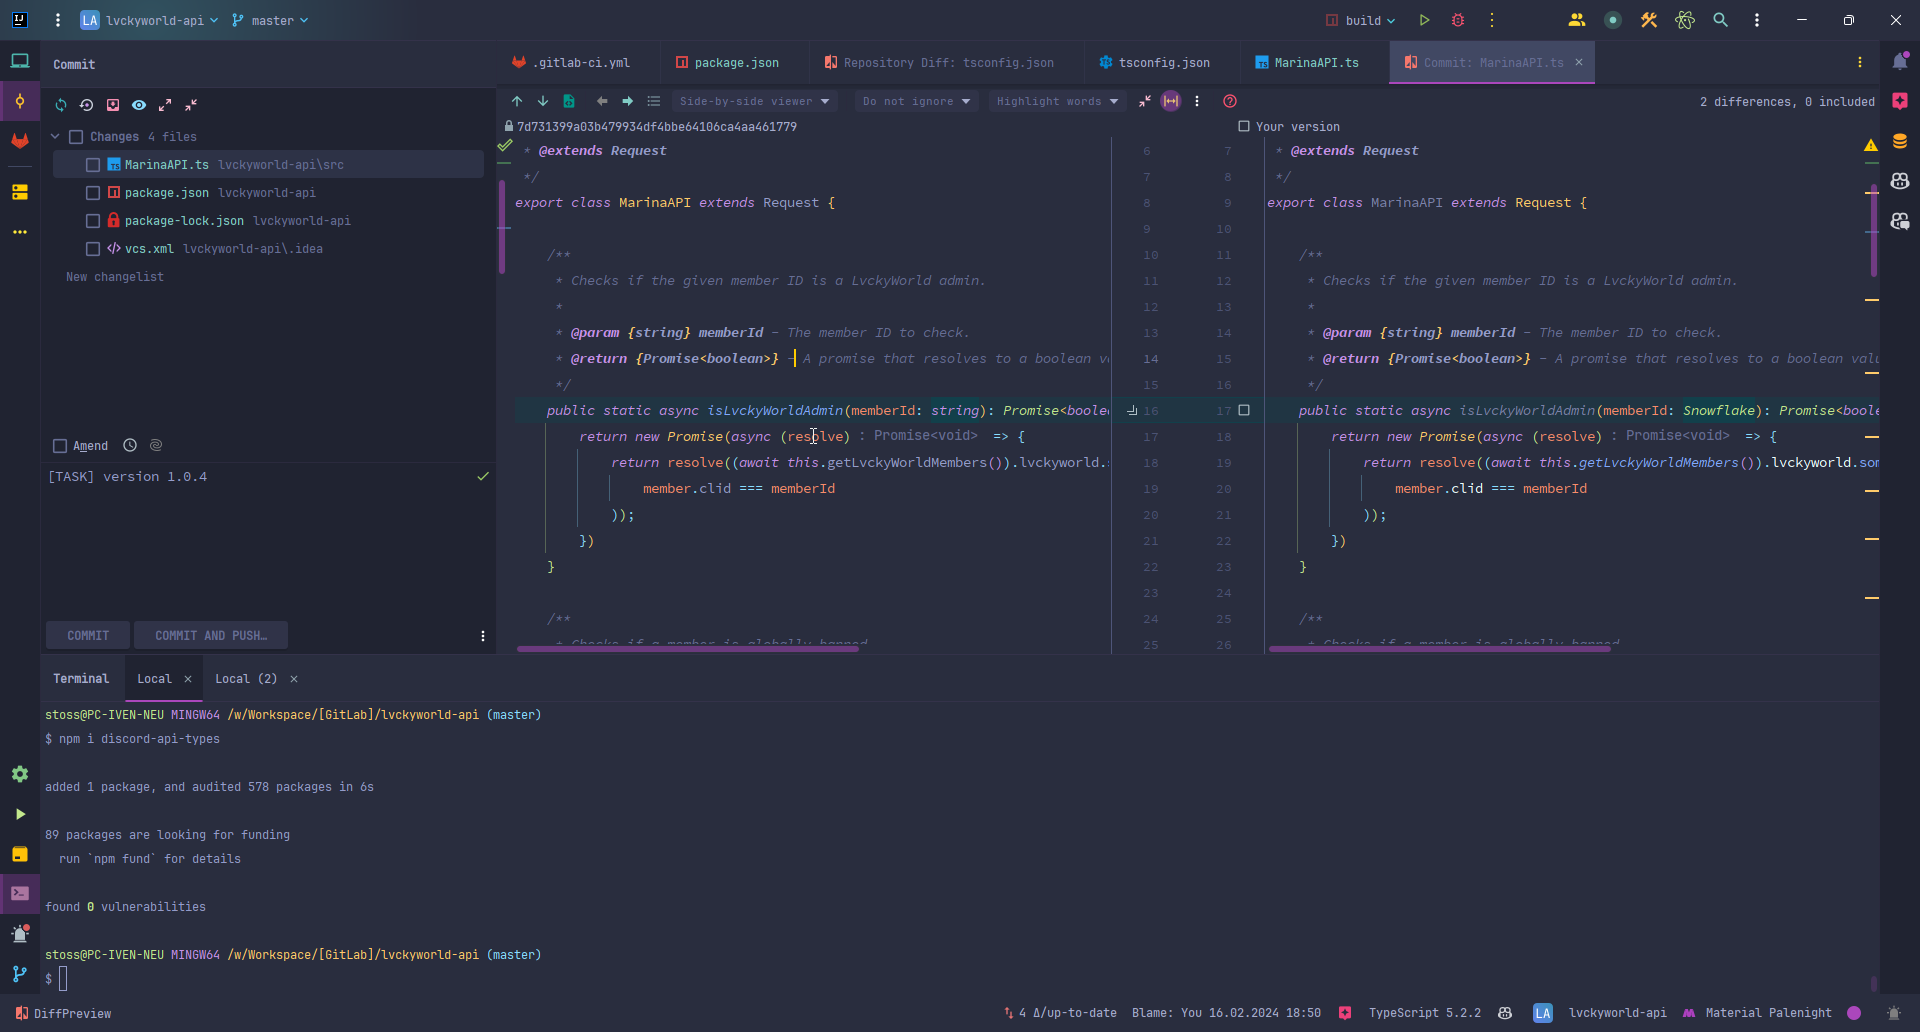Toggle the Your version include checkbox
This screenshot has height=1032, width=1920.
pos(1244,127)
